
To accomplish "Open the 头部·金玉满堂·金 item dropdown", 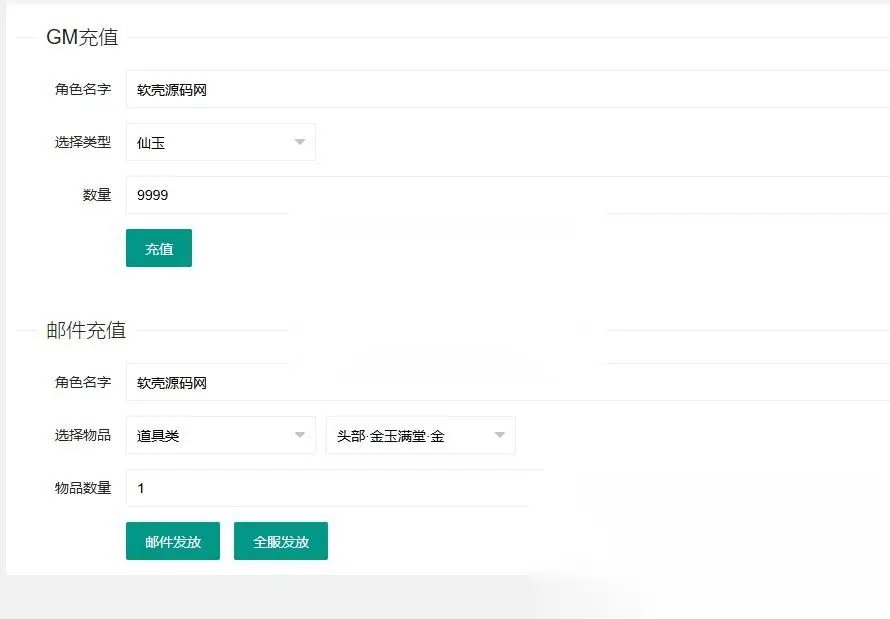I will [x=421, y=435].
